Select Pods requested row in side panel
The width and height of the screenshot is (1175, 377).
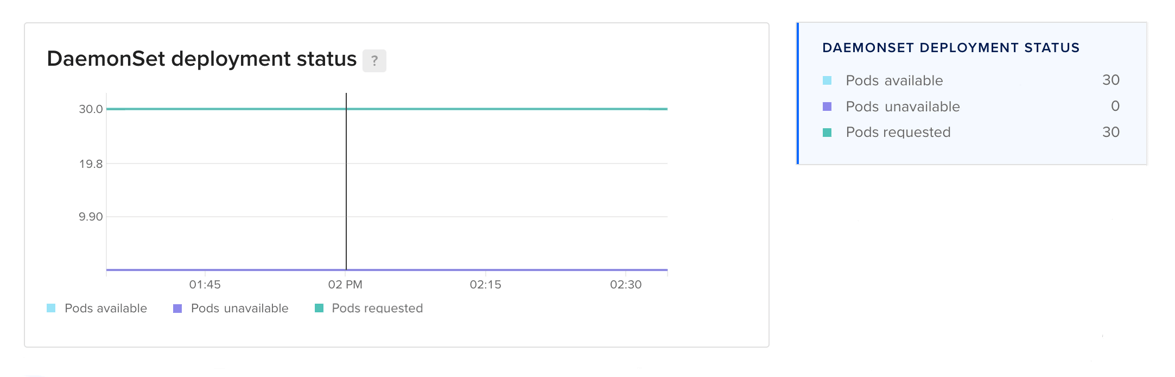(x=970, y=132)
